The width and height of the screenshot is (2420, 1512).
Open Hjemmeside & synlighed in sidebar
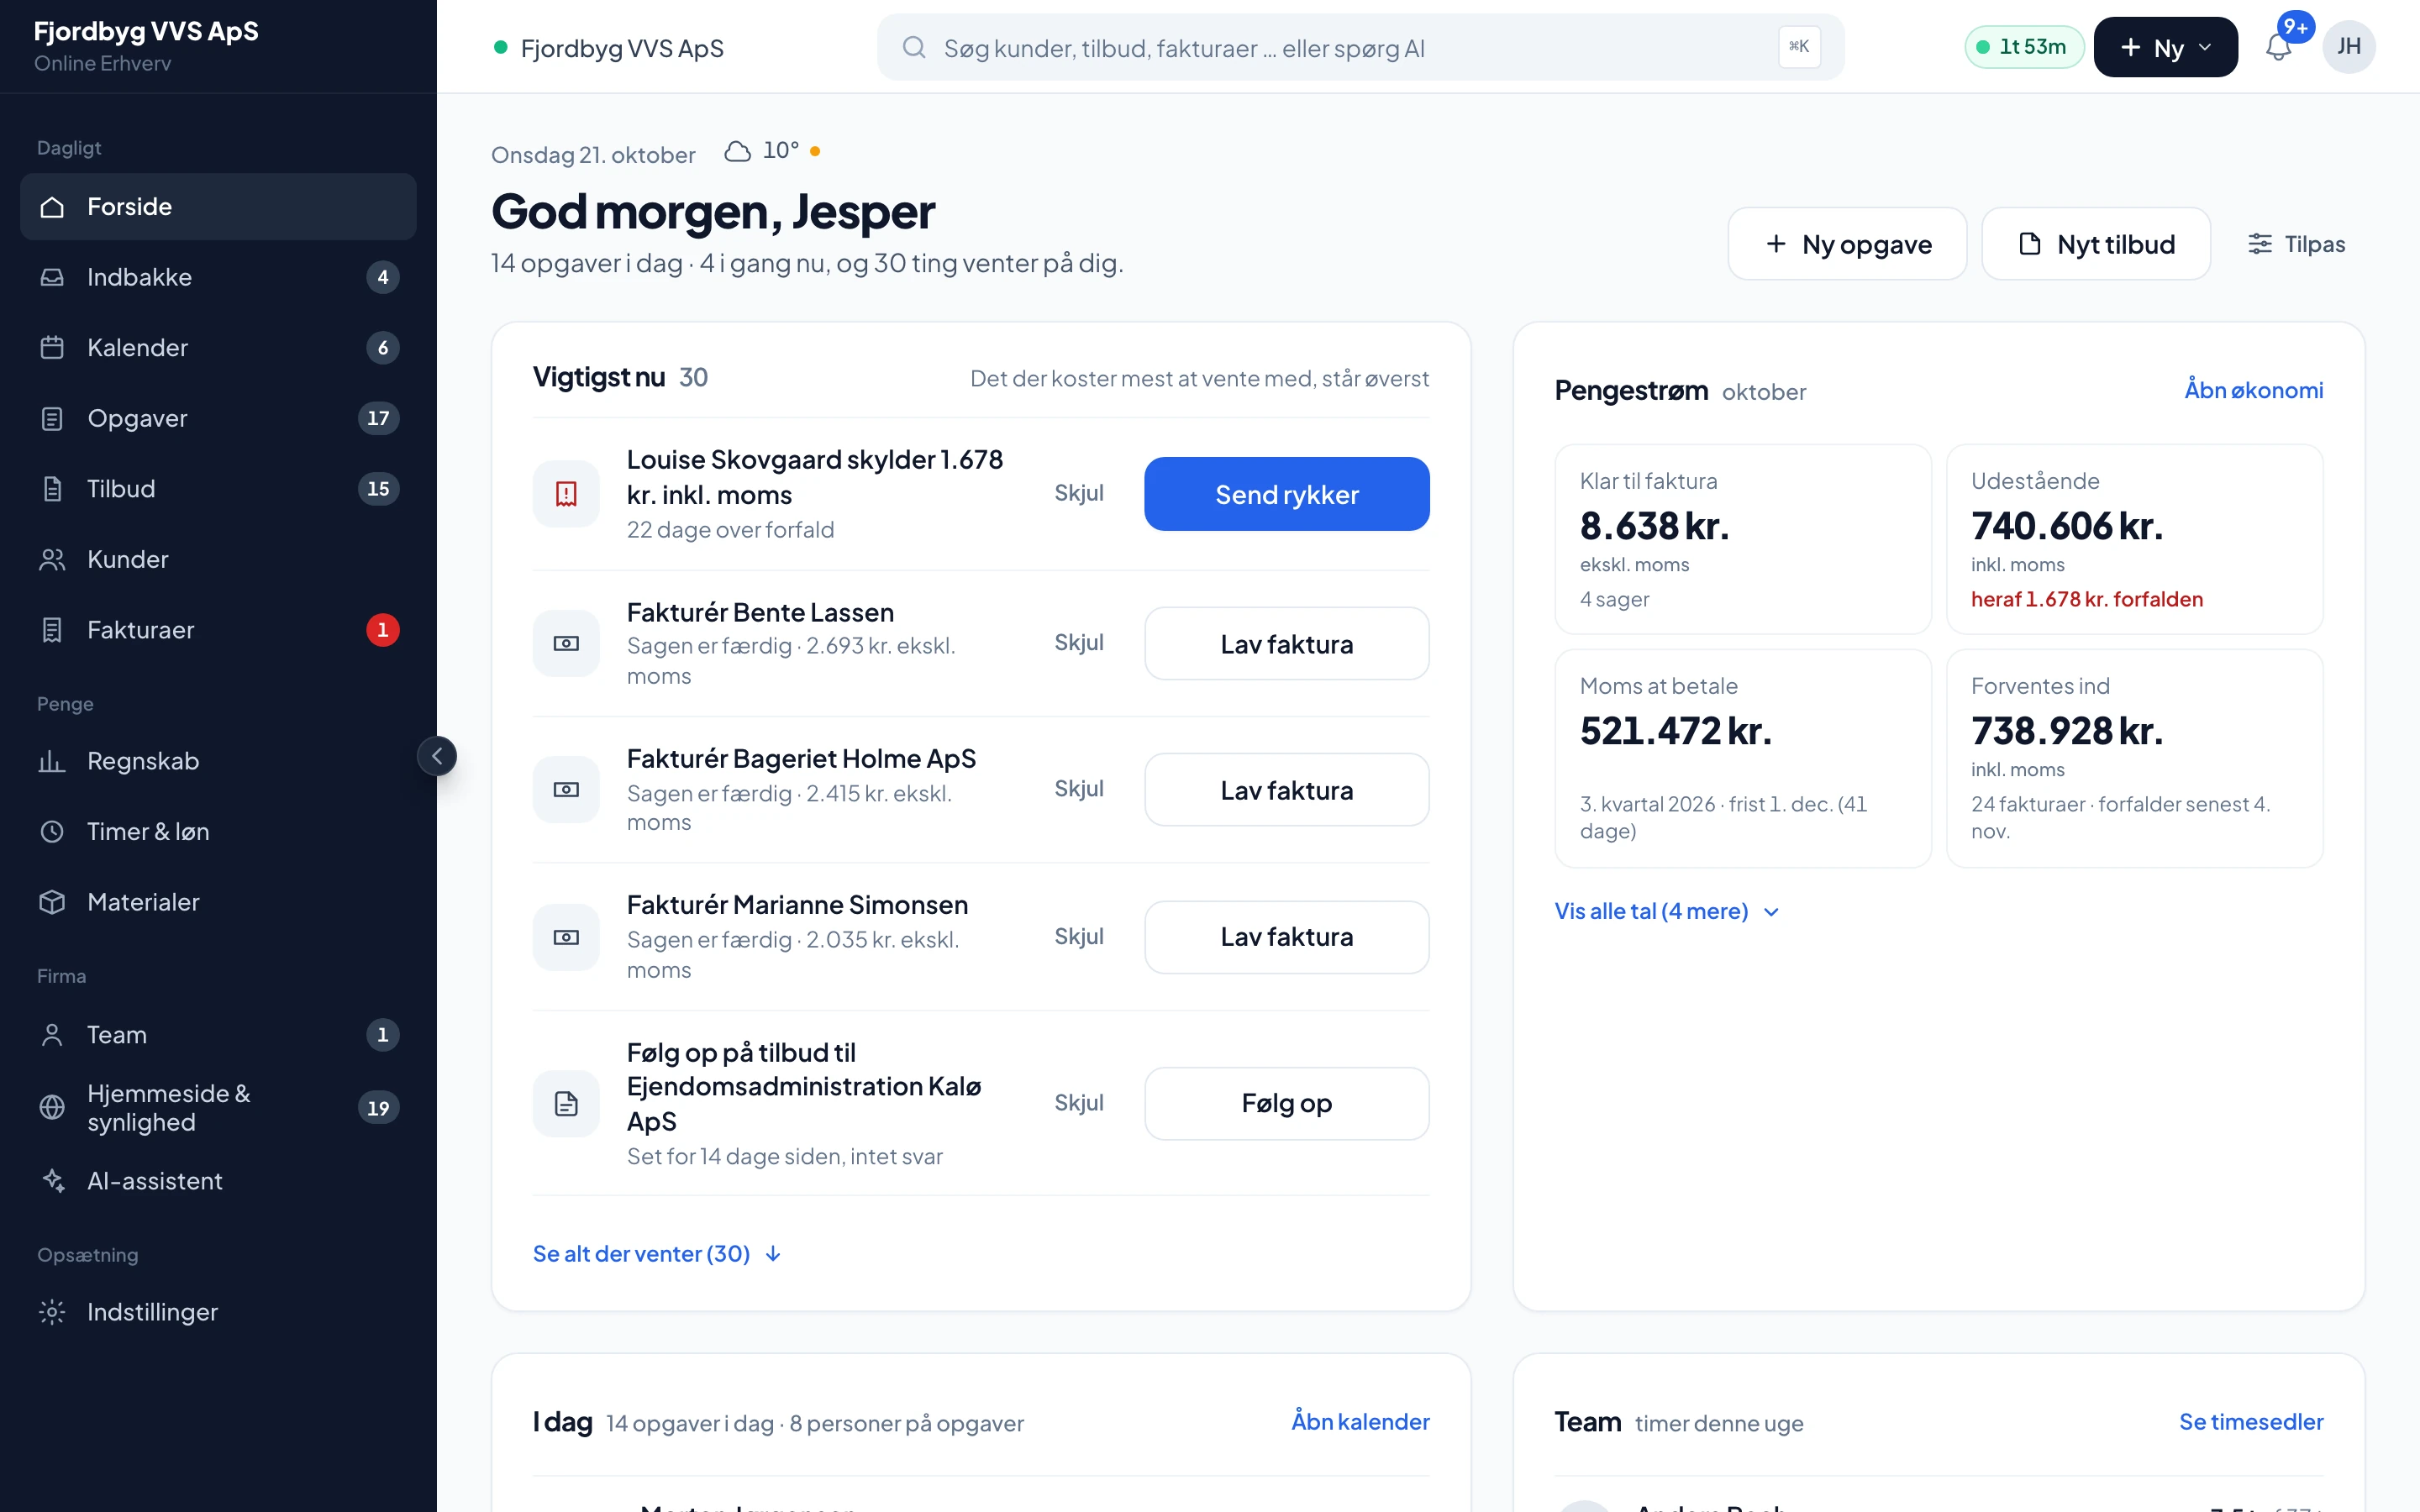pyautogui.click(x=218, y=1108)
